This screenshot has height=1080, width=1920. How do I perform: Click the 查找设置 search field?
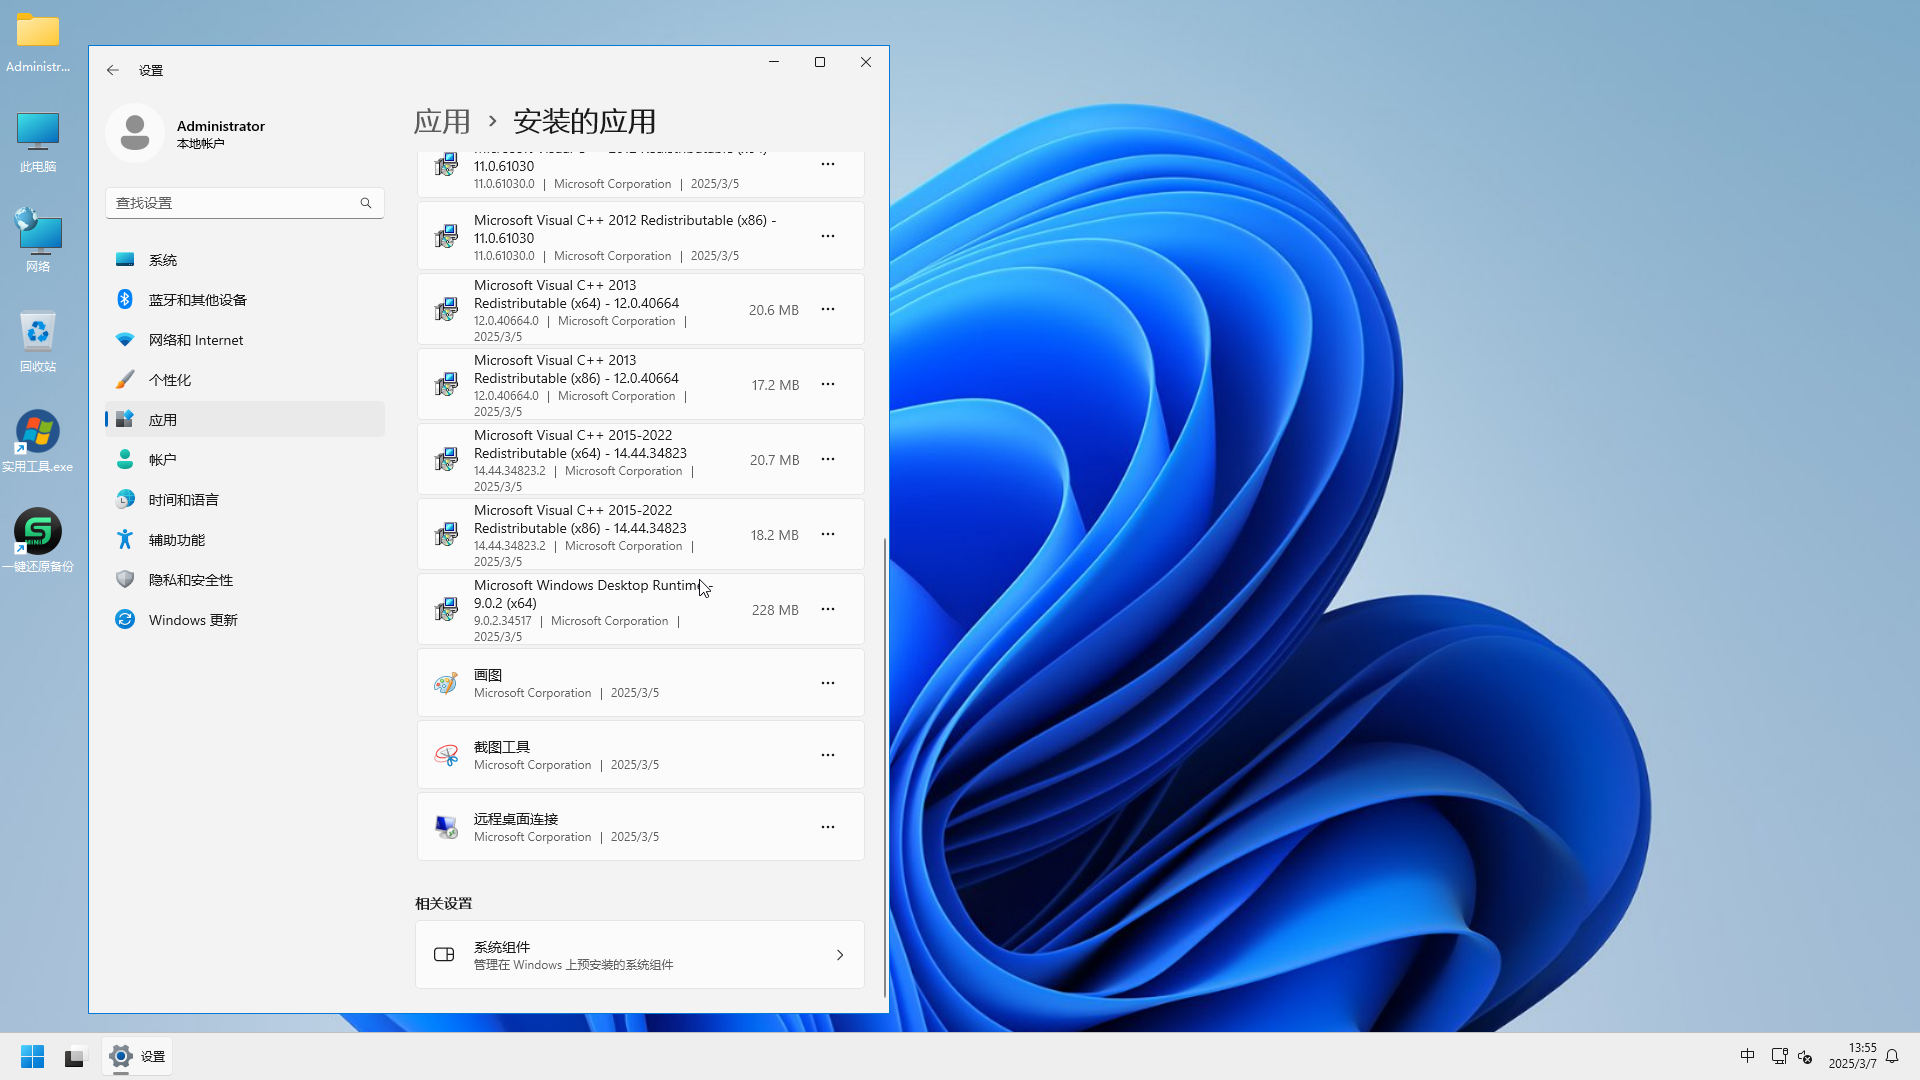click(245, 203)
